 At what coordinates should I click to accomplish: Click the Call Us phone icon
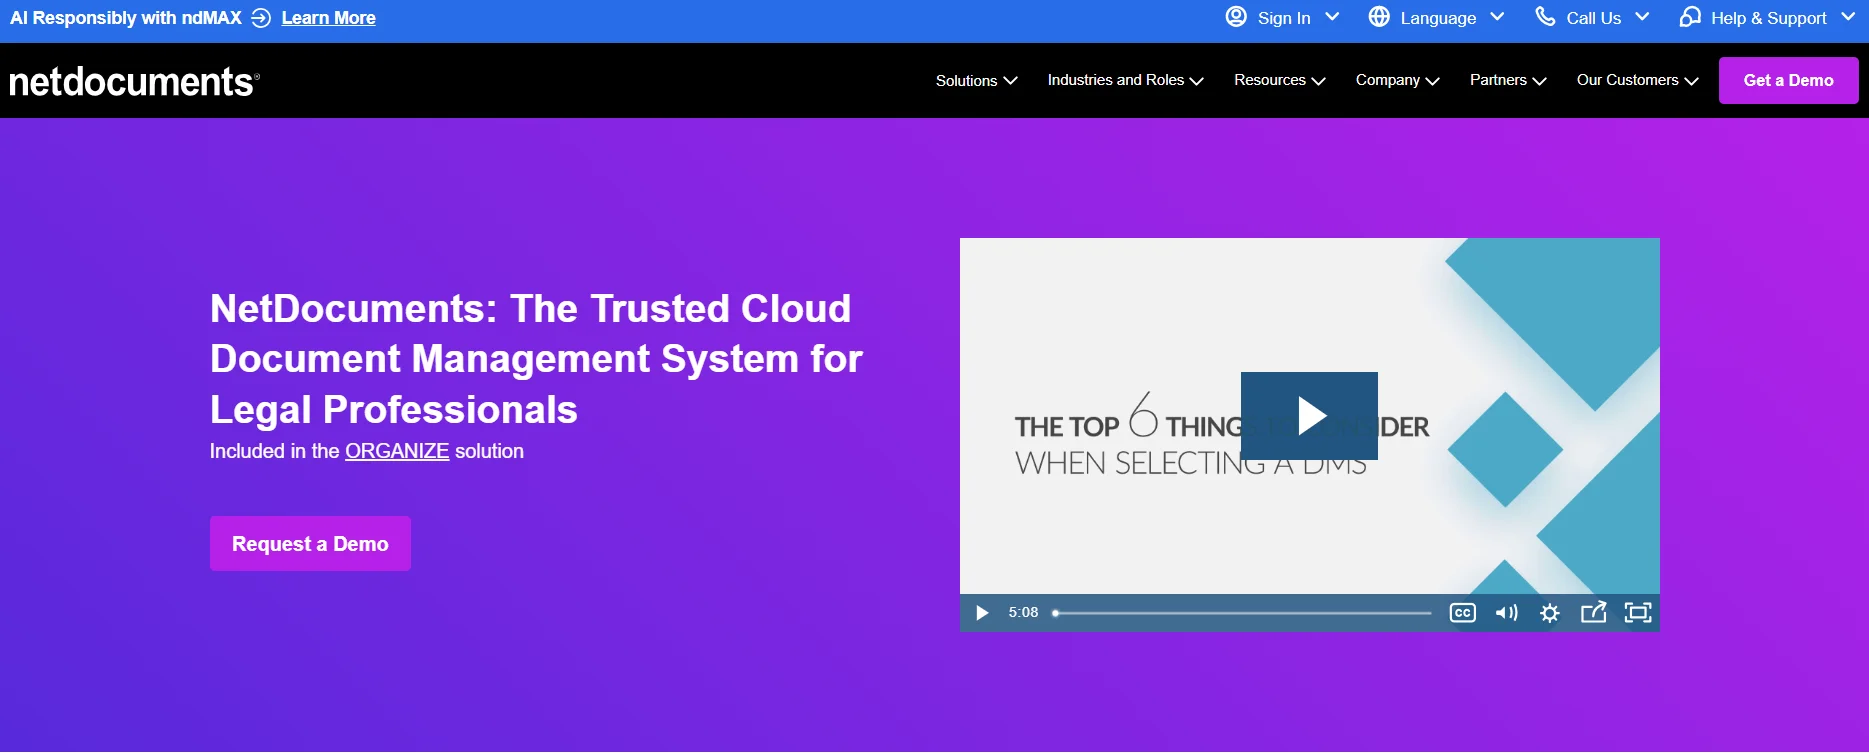pyautogui.click(x=1545, y=17)
